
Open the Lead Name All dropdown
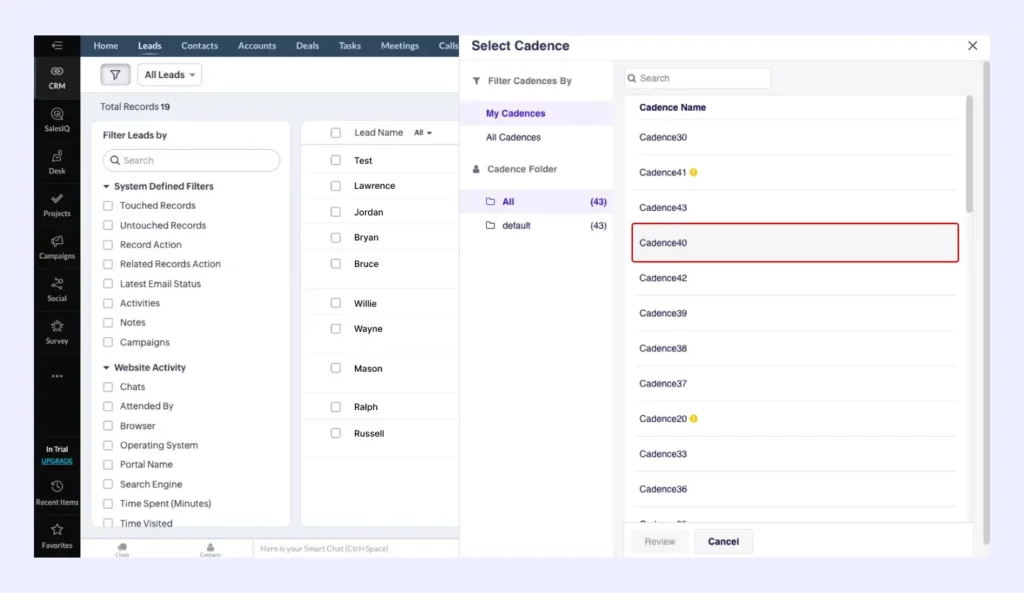(x=423, y=133)
